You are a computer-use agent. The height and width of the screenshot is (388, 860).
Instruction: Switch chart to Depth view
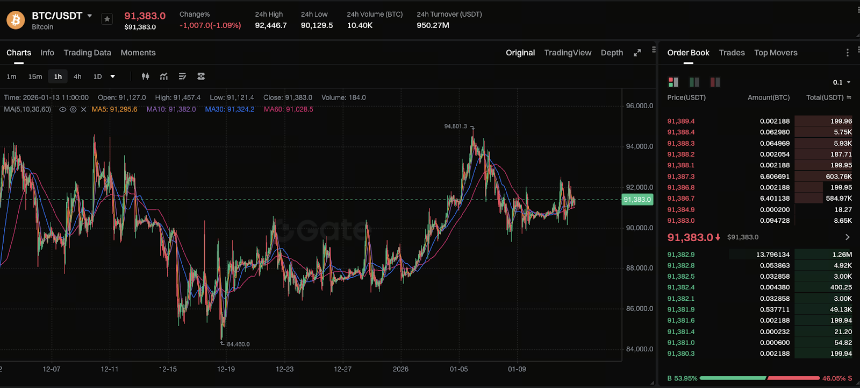pos(612,53)
